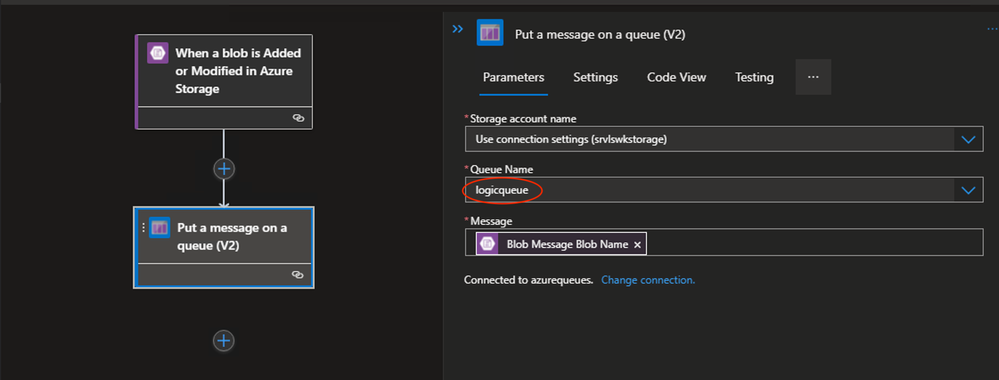
Task: Select the blob Added or Modified trigger node
Action: pyautogui.click(x=224, y=82)
